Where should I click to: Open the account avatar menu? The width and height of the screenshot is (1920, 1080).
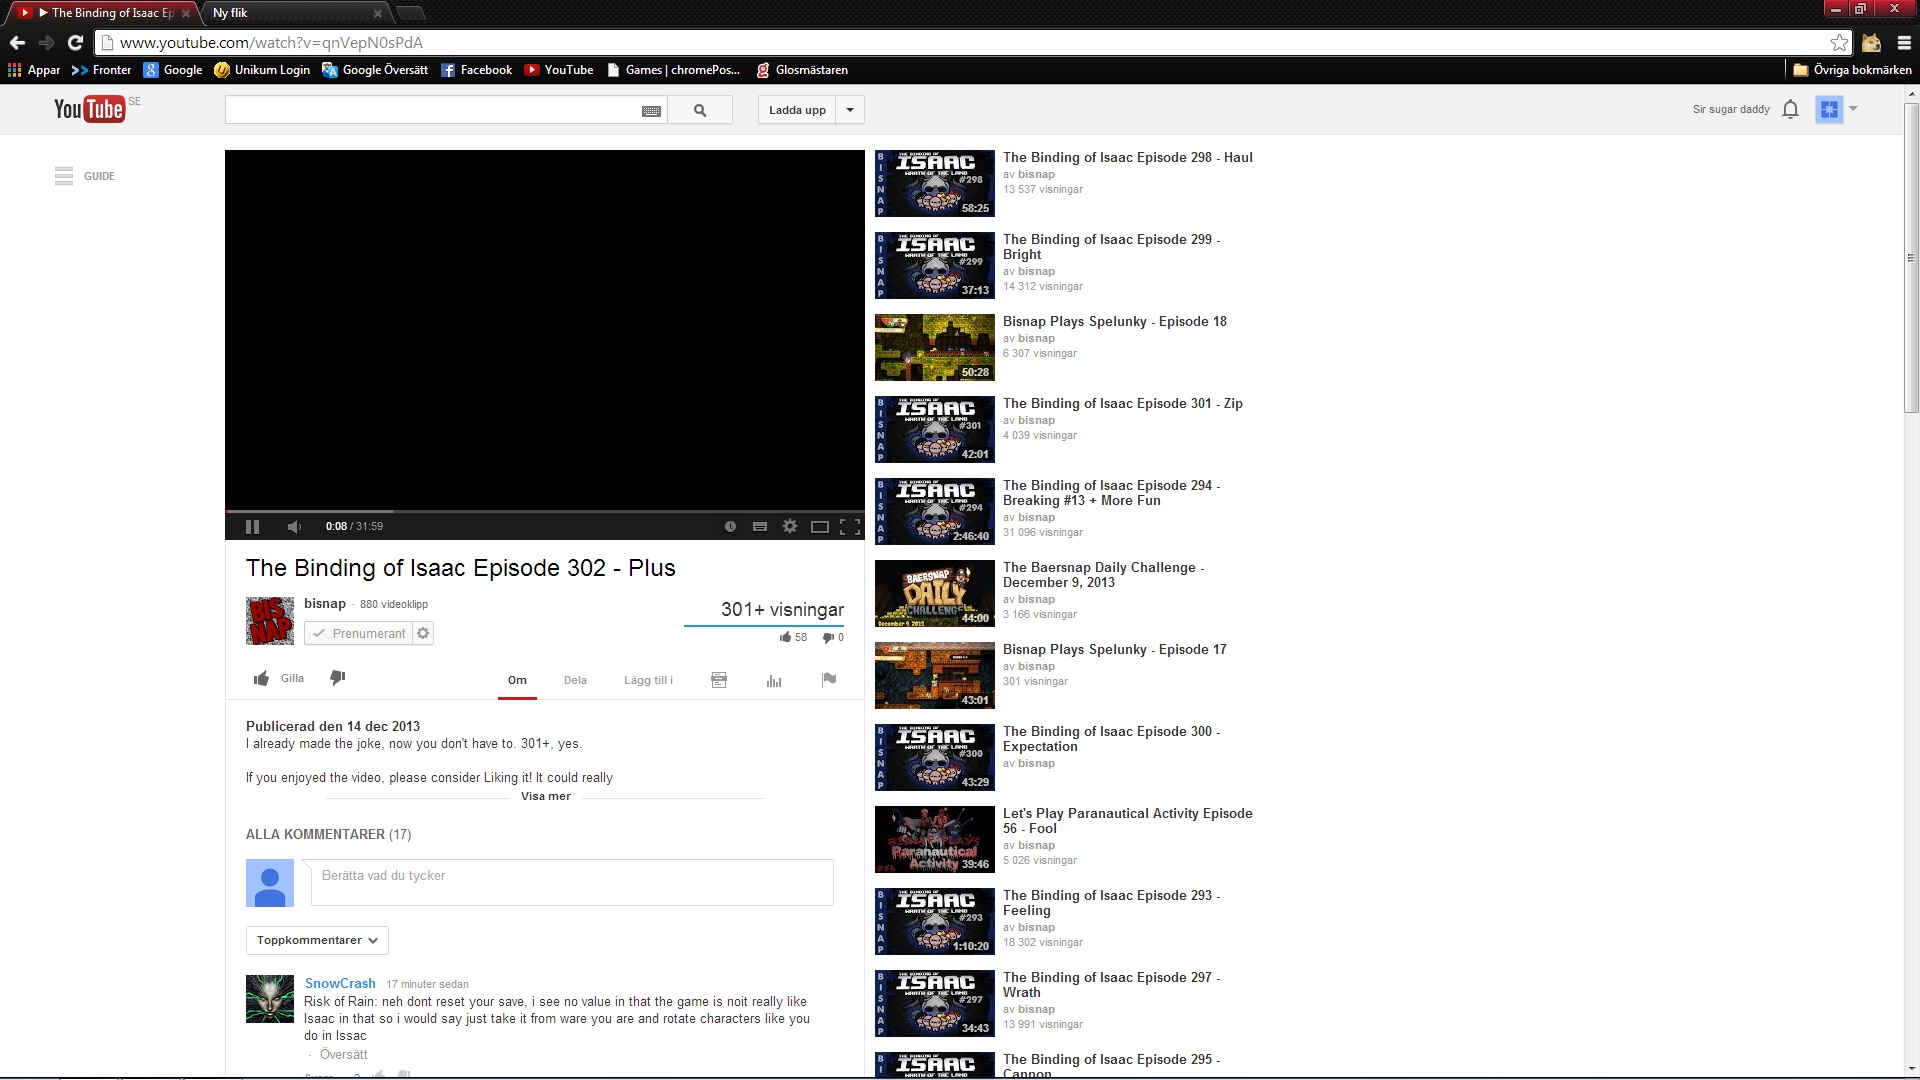(x=1829, y=110)
